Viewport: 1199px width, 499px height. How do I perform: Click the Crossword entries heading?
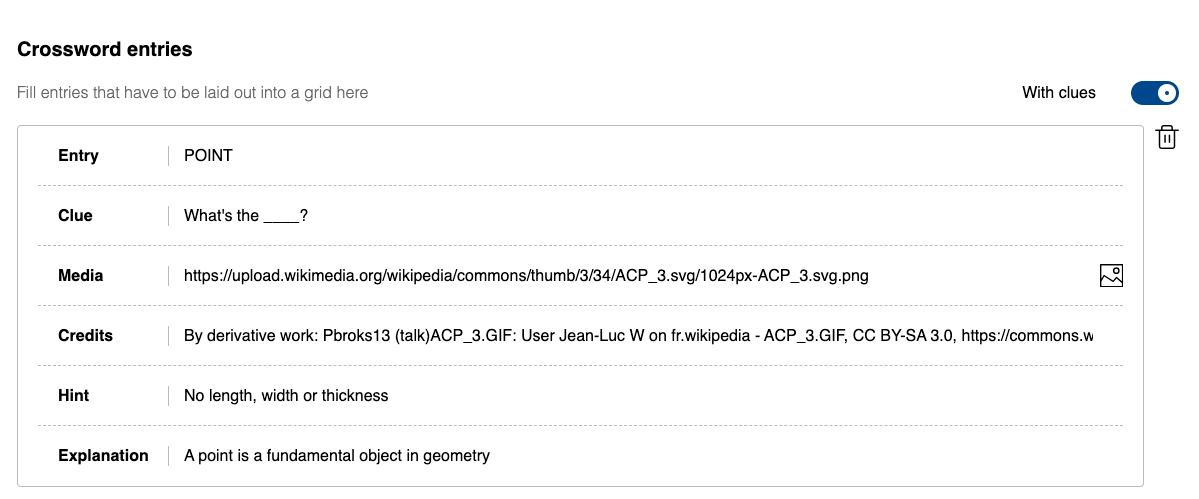click(105, 50)
